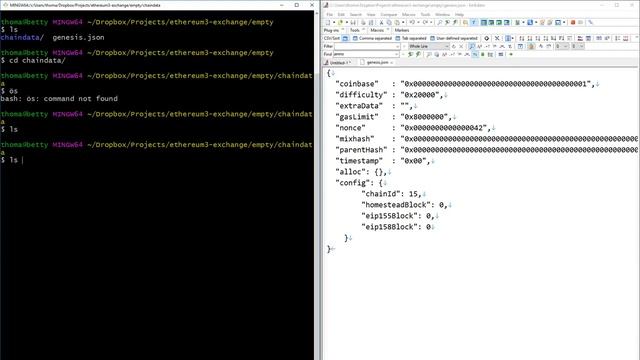This screenshot has width=640, height=360.
Task: Click the red Record macro icon
Action: 573,22
